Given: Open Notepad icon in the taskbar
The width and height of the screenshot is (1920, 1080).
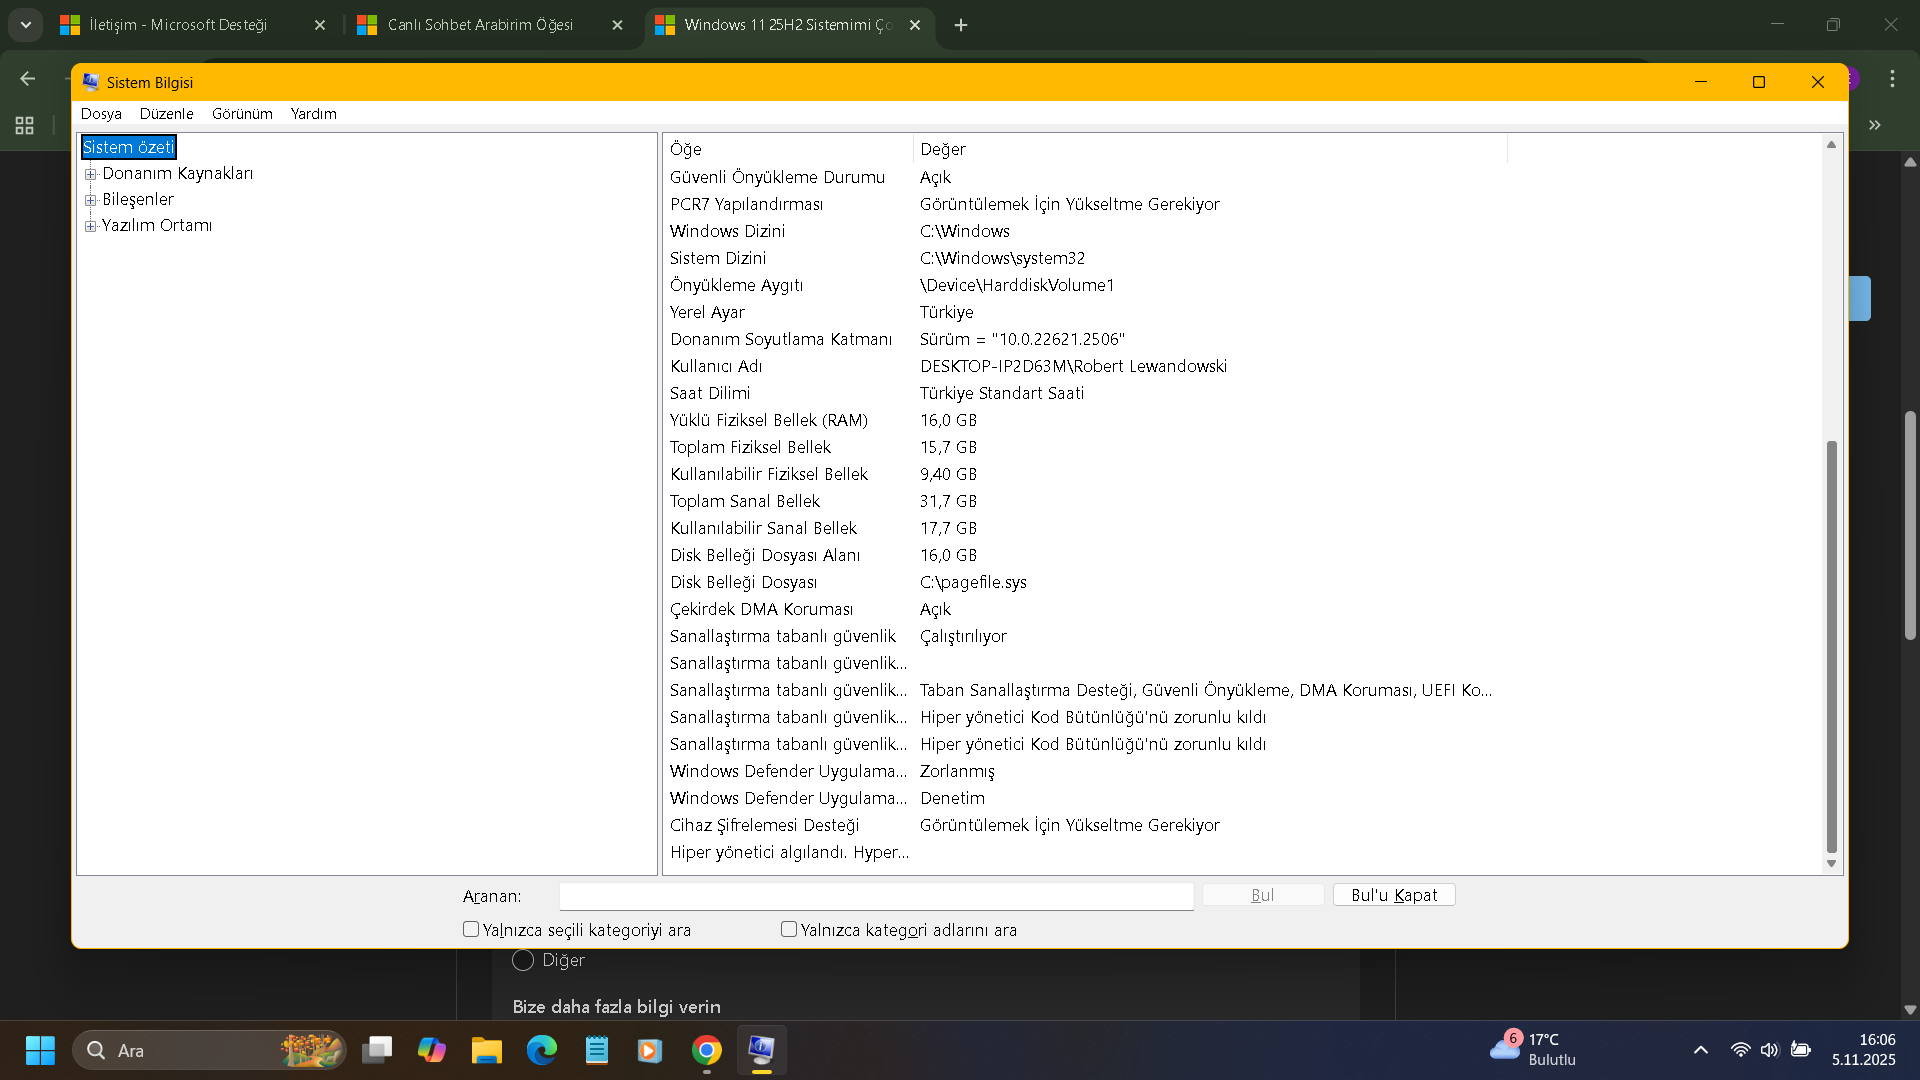Looking at the screenshot, I should pos(597,1050).
